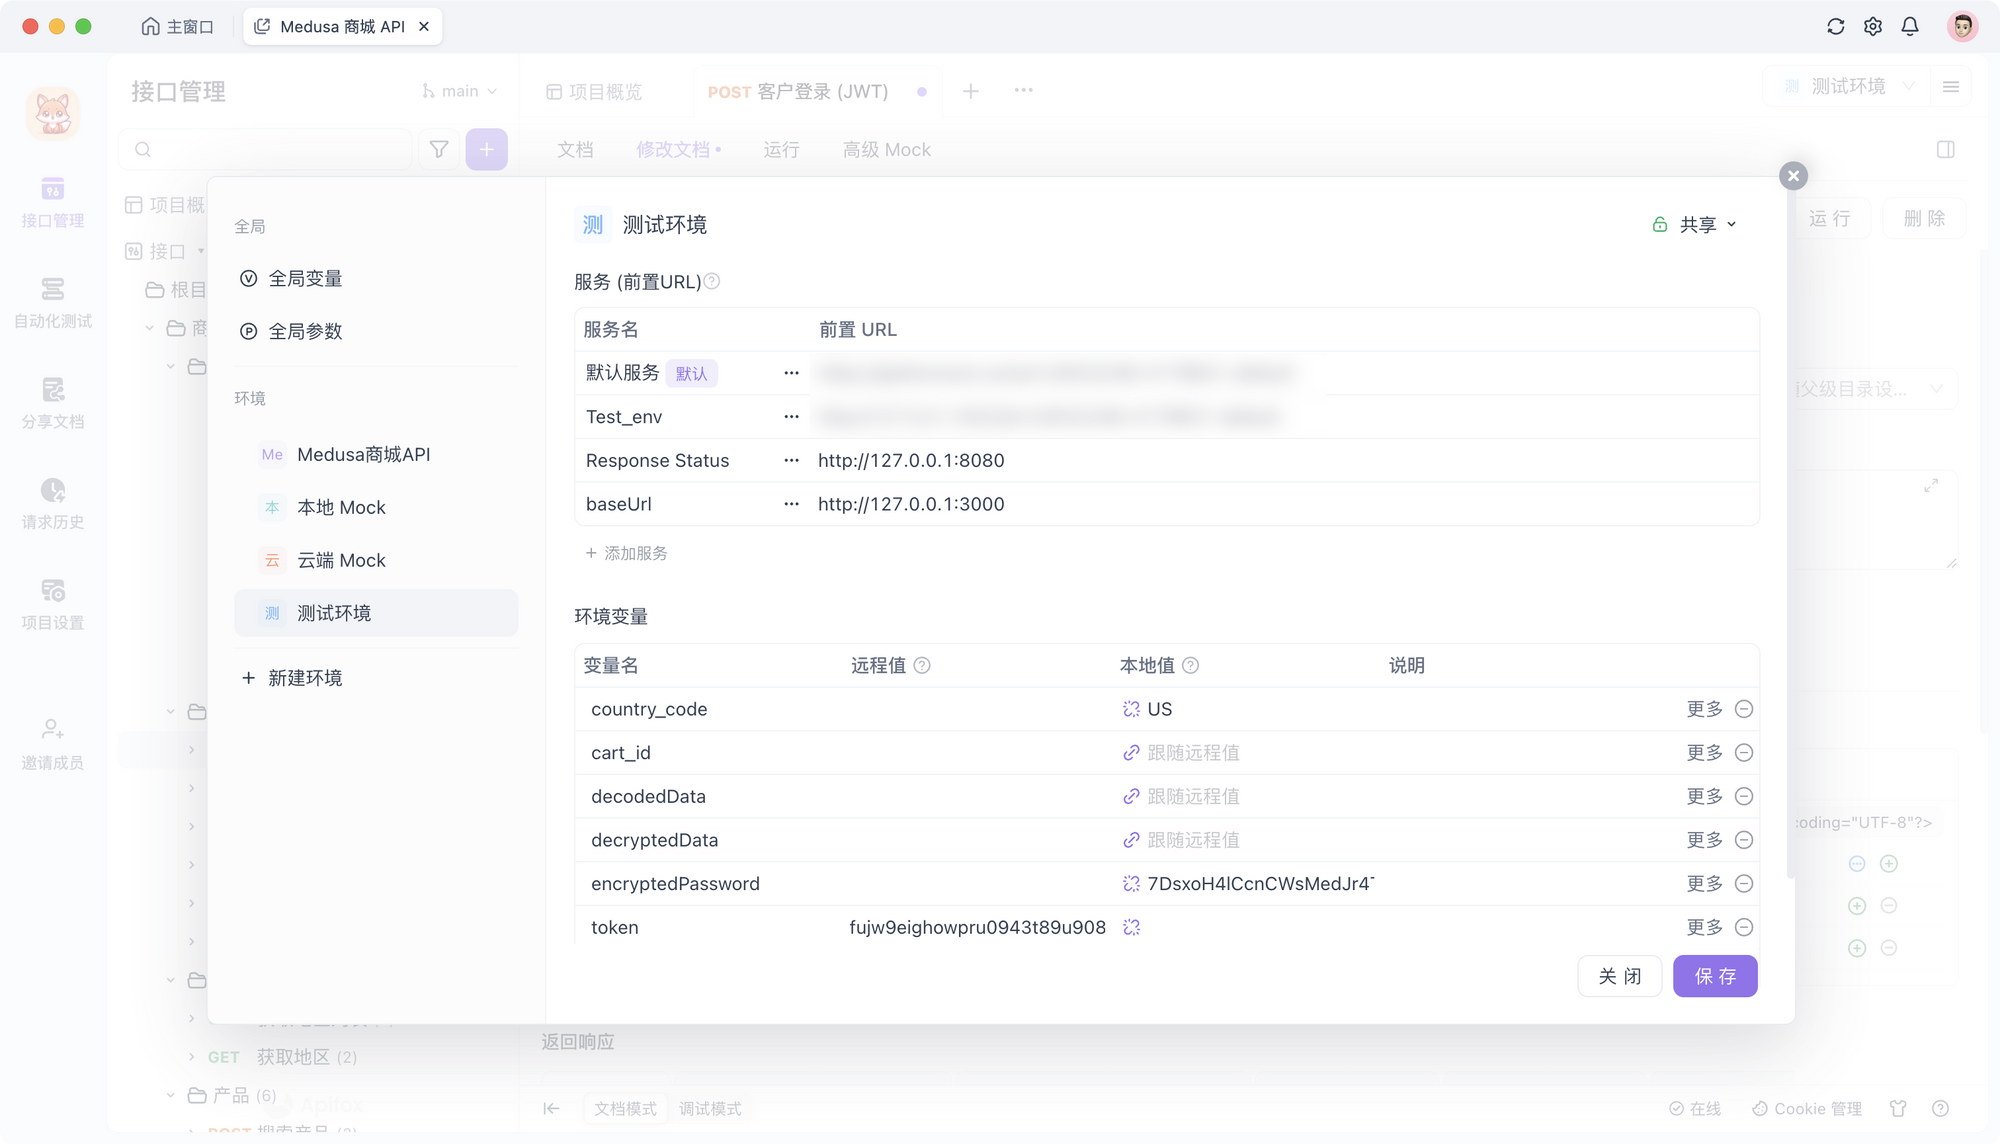Edit the Response Status URL field
The height and width of the screenshot is (1144, 2000).
pyautogui.click(x=1286, y=461)
